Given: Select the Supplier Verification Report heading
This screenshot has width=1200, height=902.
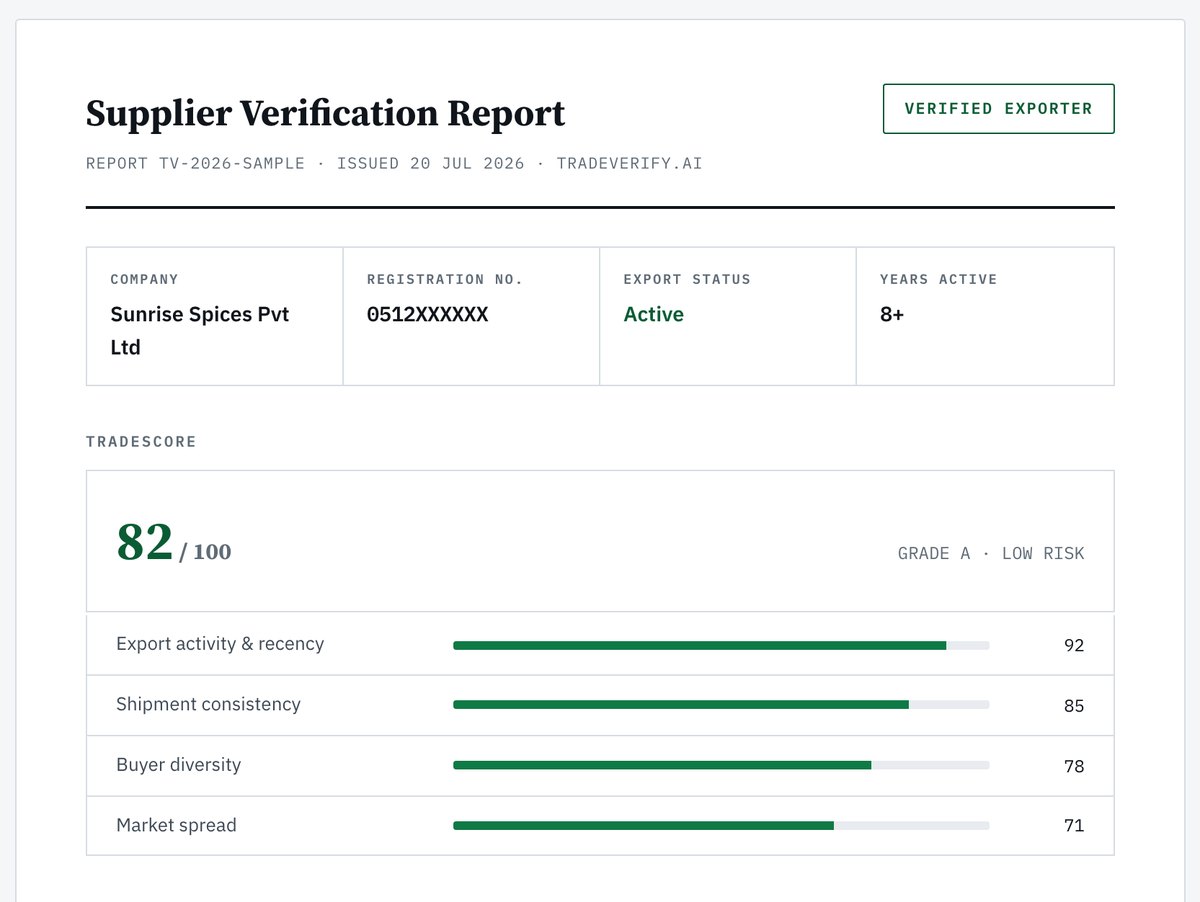Looking at the screenshot, I should (325, 114).
